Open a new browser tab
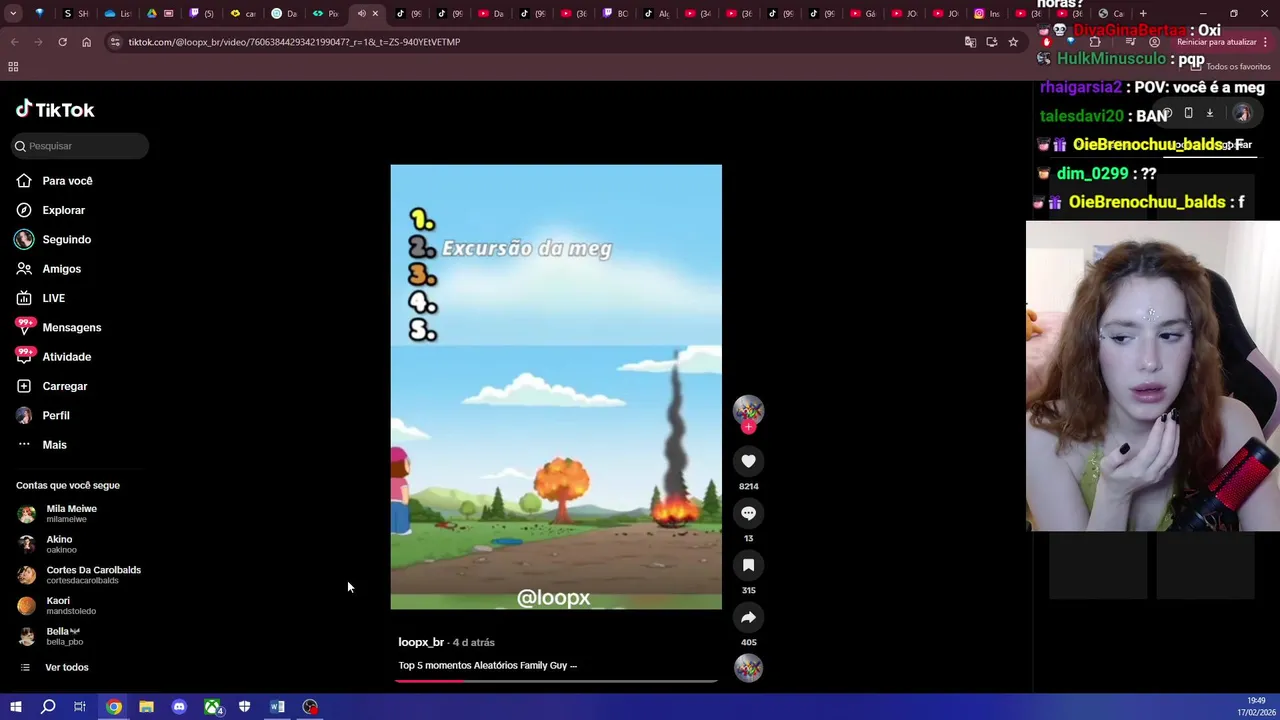 tap(1143, 13)
